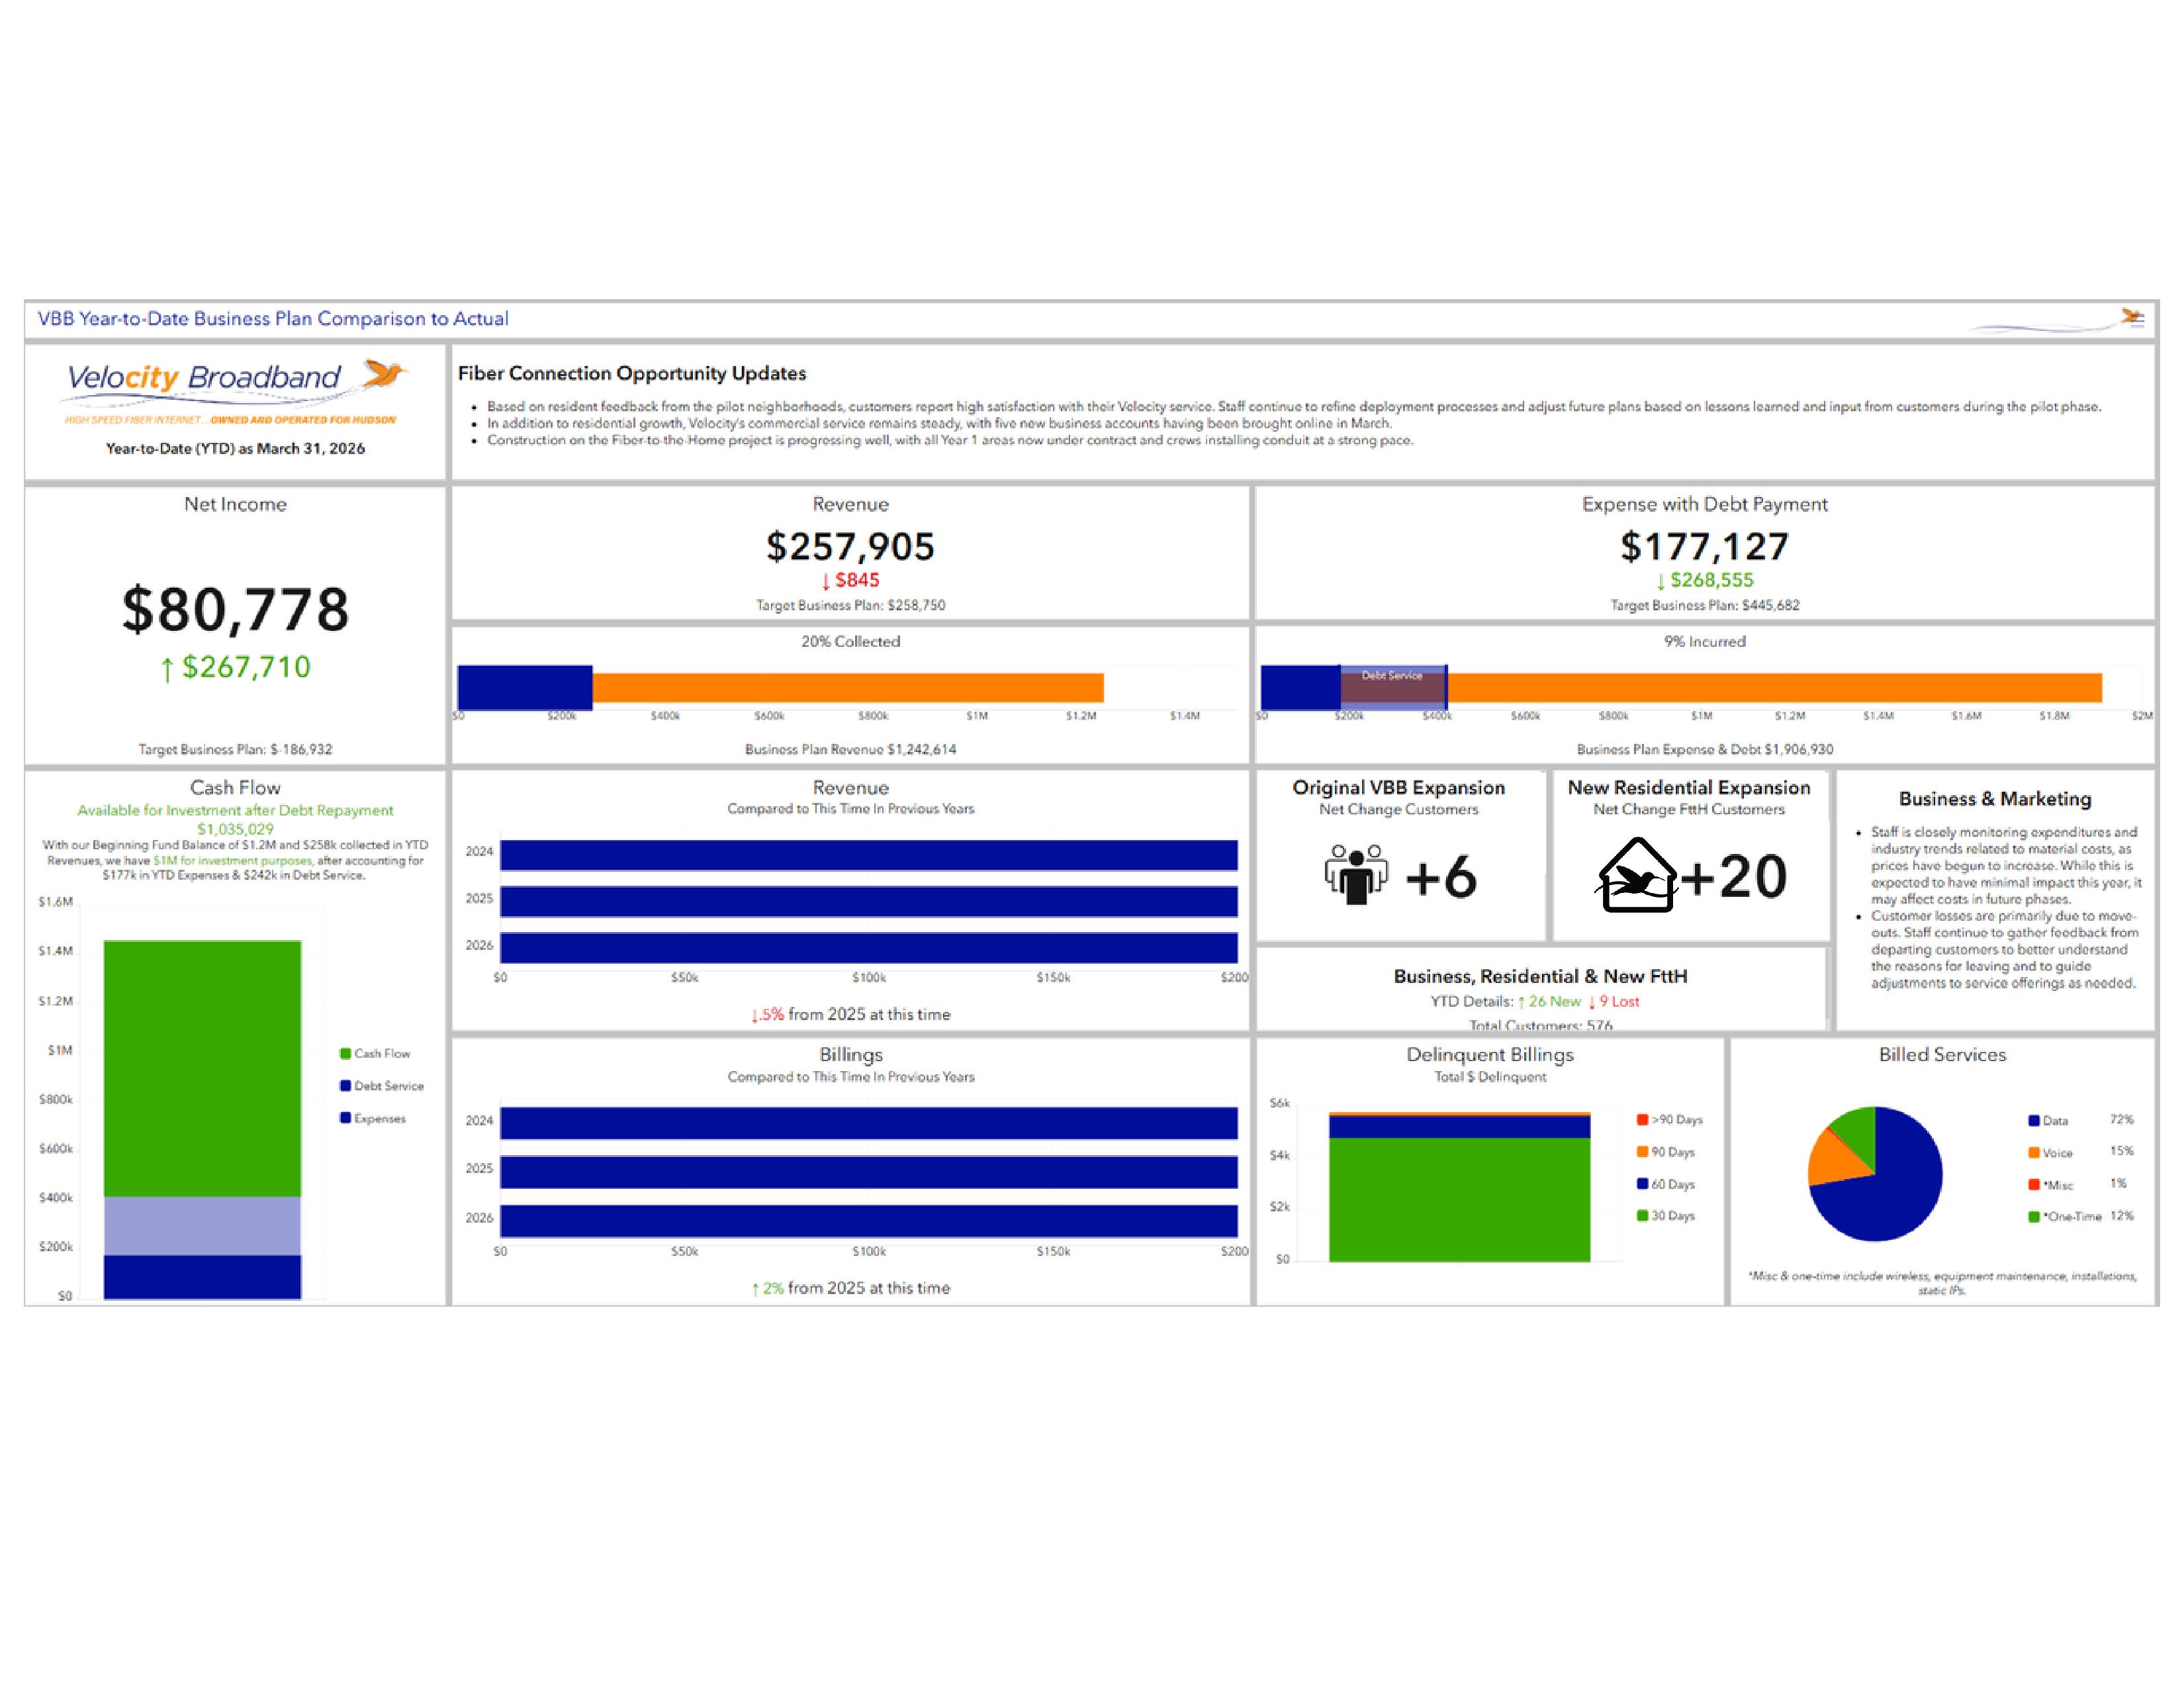
Task: Click red down arrow beside $845
Action: (x=826, y=582)
